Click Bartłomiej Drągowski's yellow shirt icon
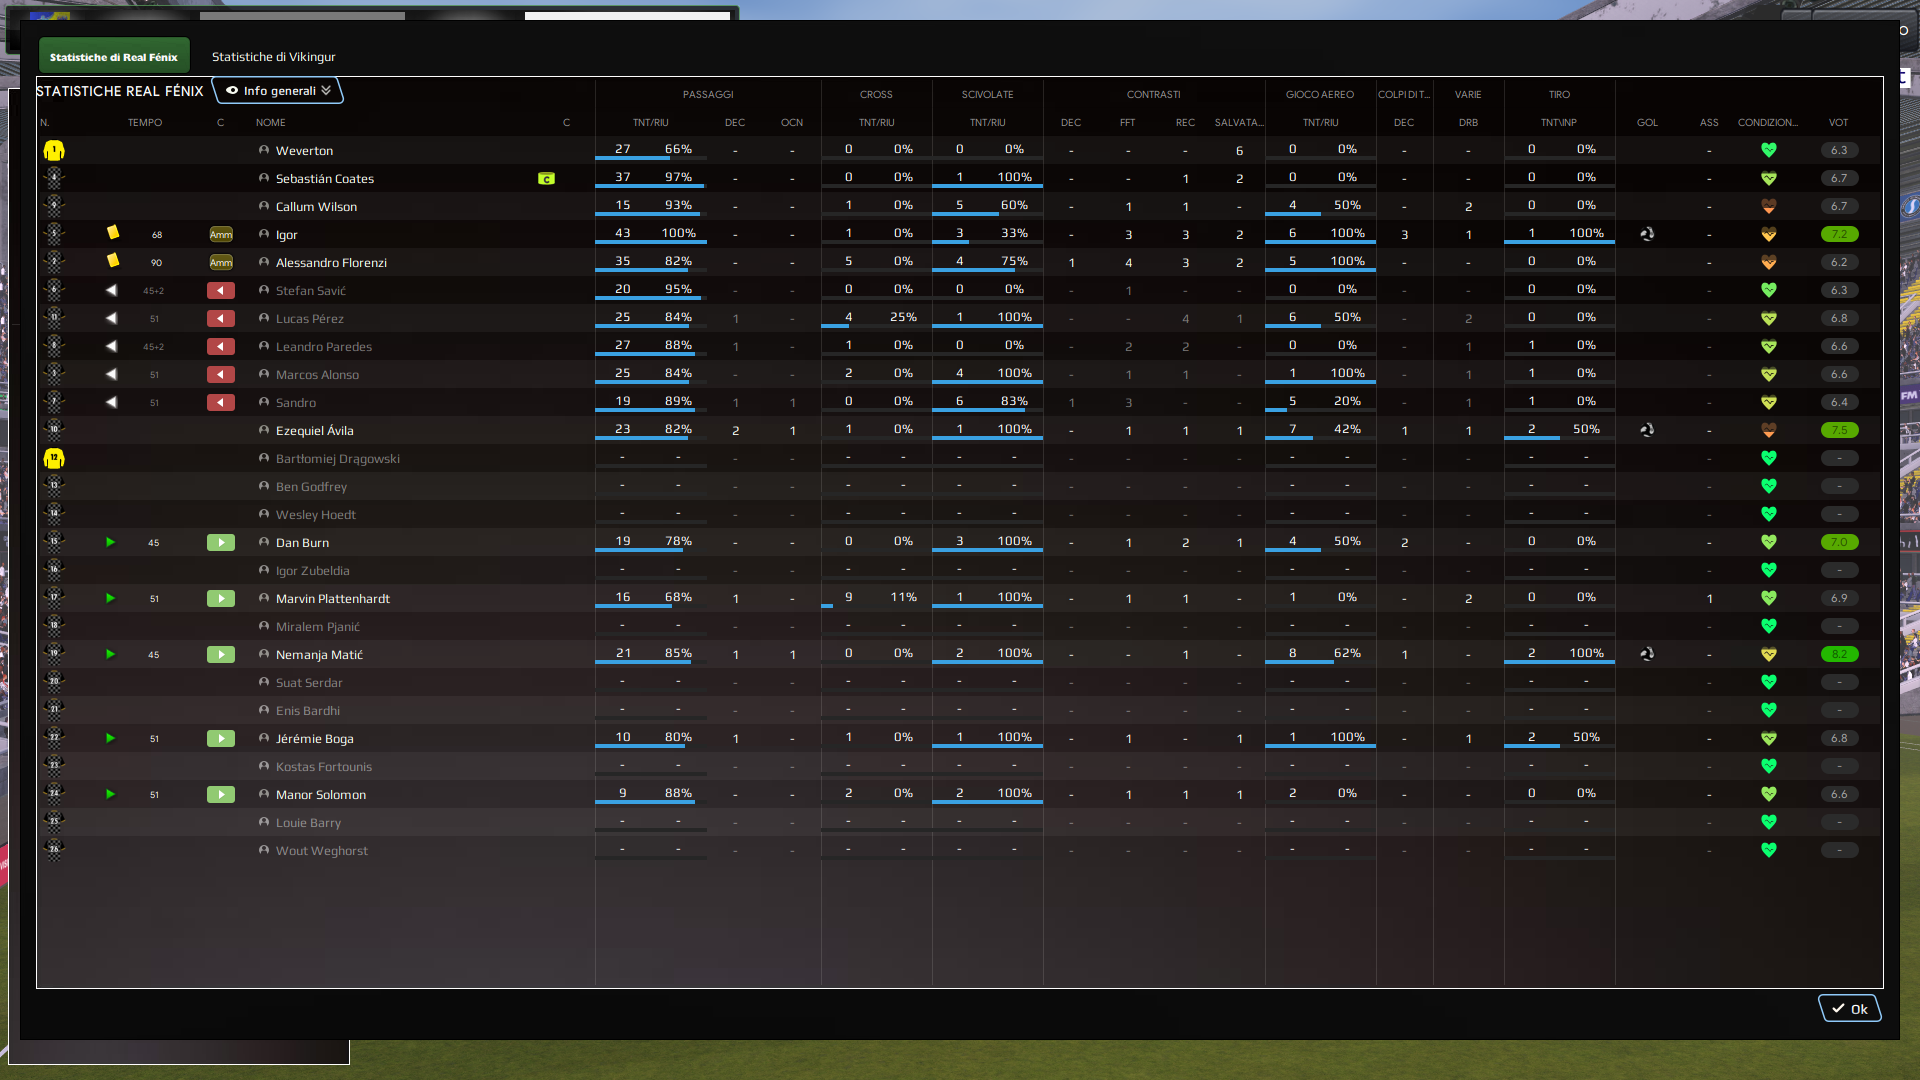The image size is (1920, 1080). tap(54, 459)
